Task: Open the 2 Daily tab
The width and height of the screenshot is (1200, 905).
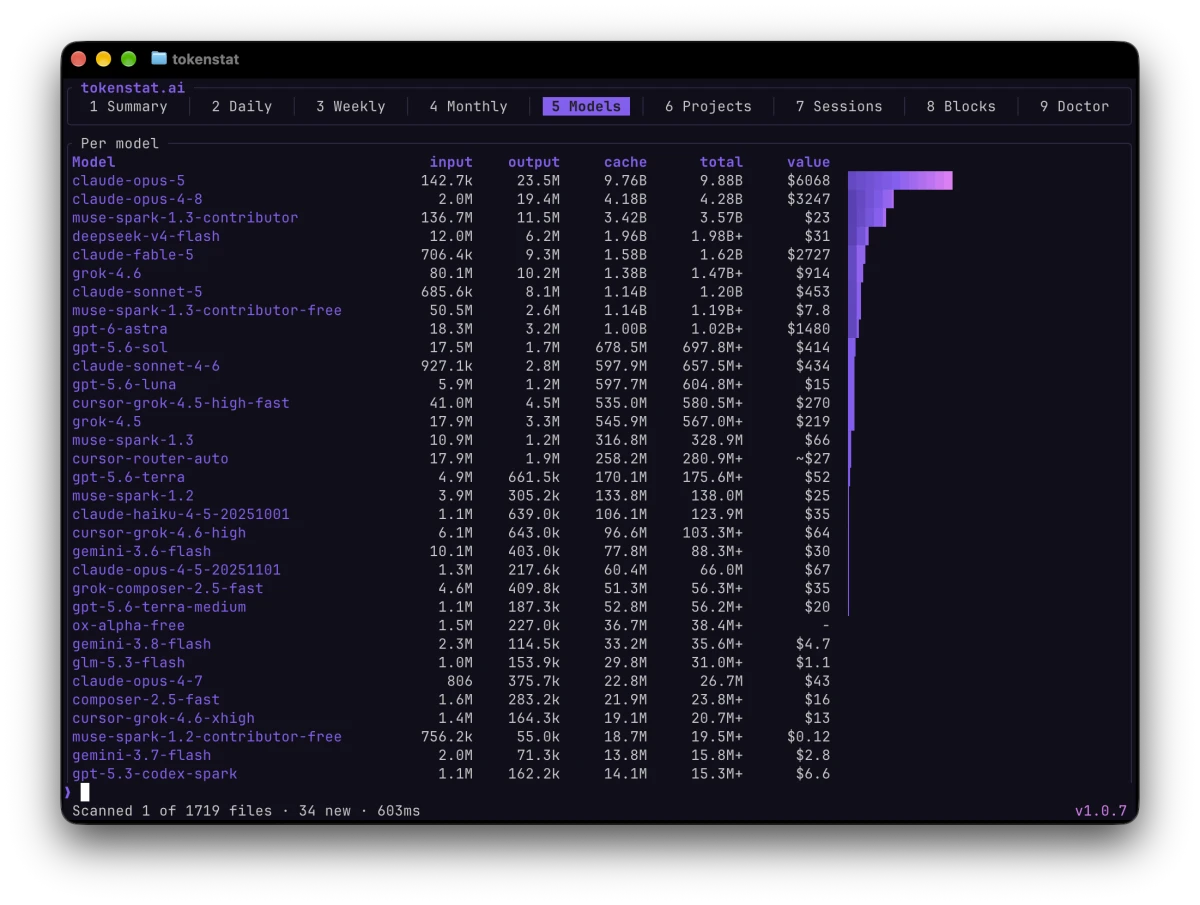Action: (241, 106)
